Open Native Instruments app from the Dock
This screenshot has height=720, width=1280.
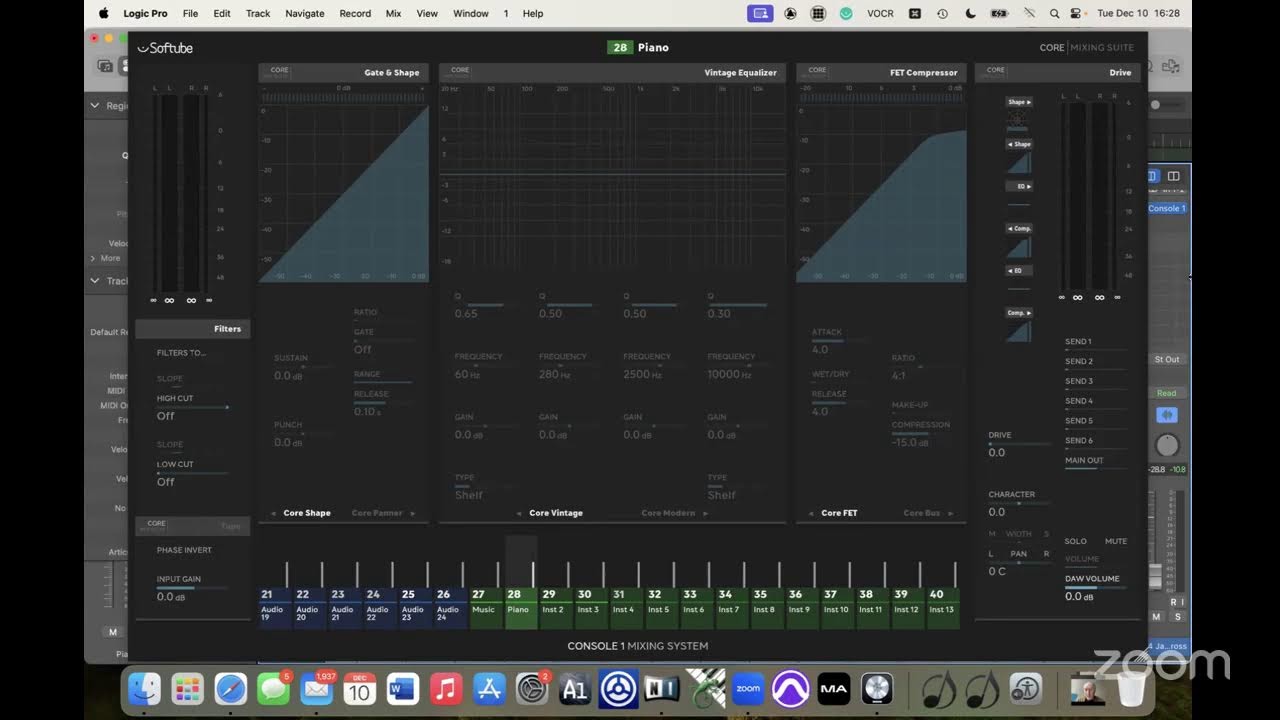[x=662, y=688]
